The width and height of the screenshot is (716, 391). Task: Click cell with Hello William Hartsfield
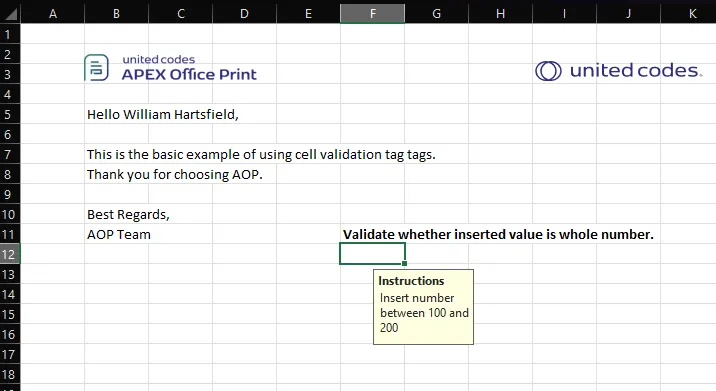[x=163, y=114]
